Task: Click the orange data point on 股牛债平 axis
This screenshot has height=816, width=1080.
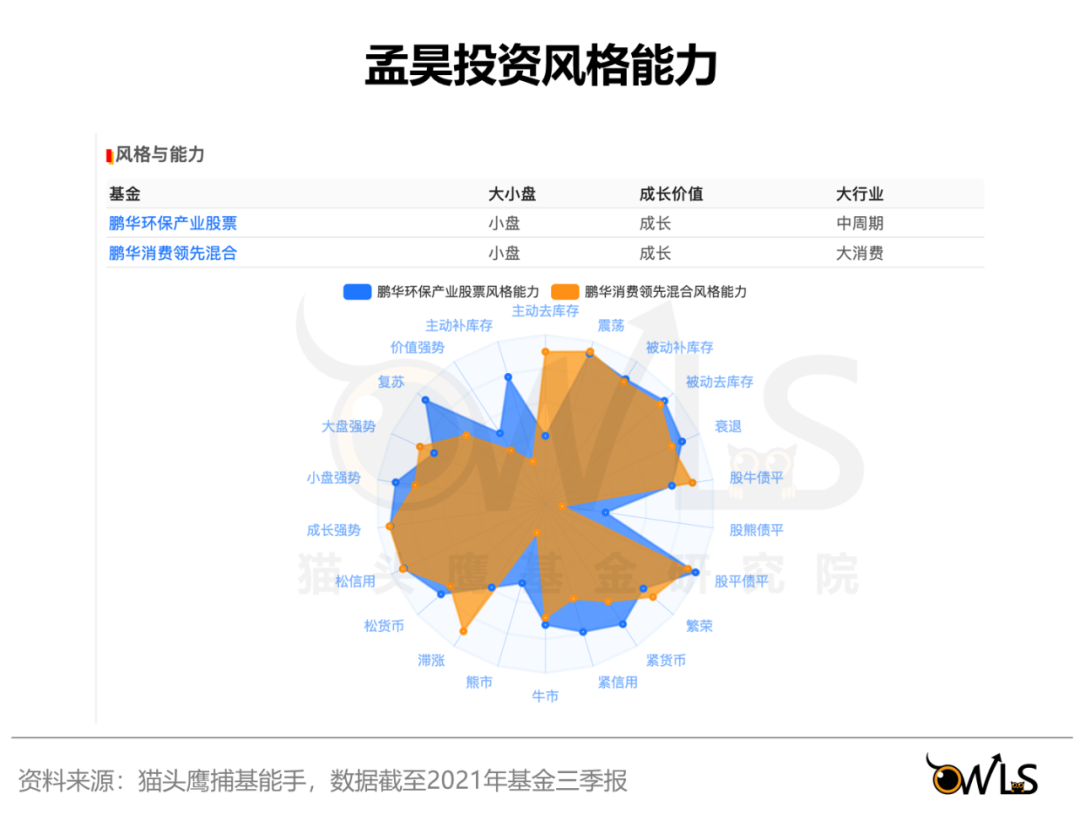Action: click(693, 483)
